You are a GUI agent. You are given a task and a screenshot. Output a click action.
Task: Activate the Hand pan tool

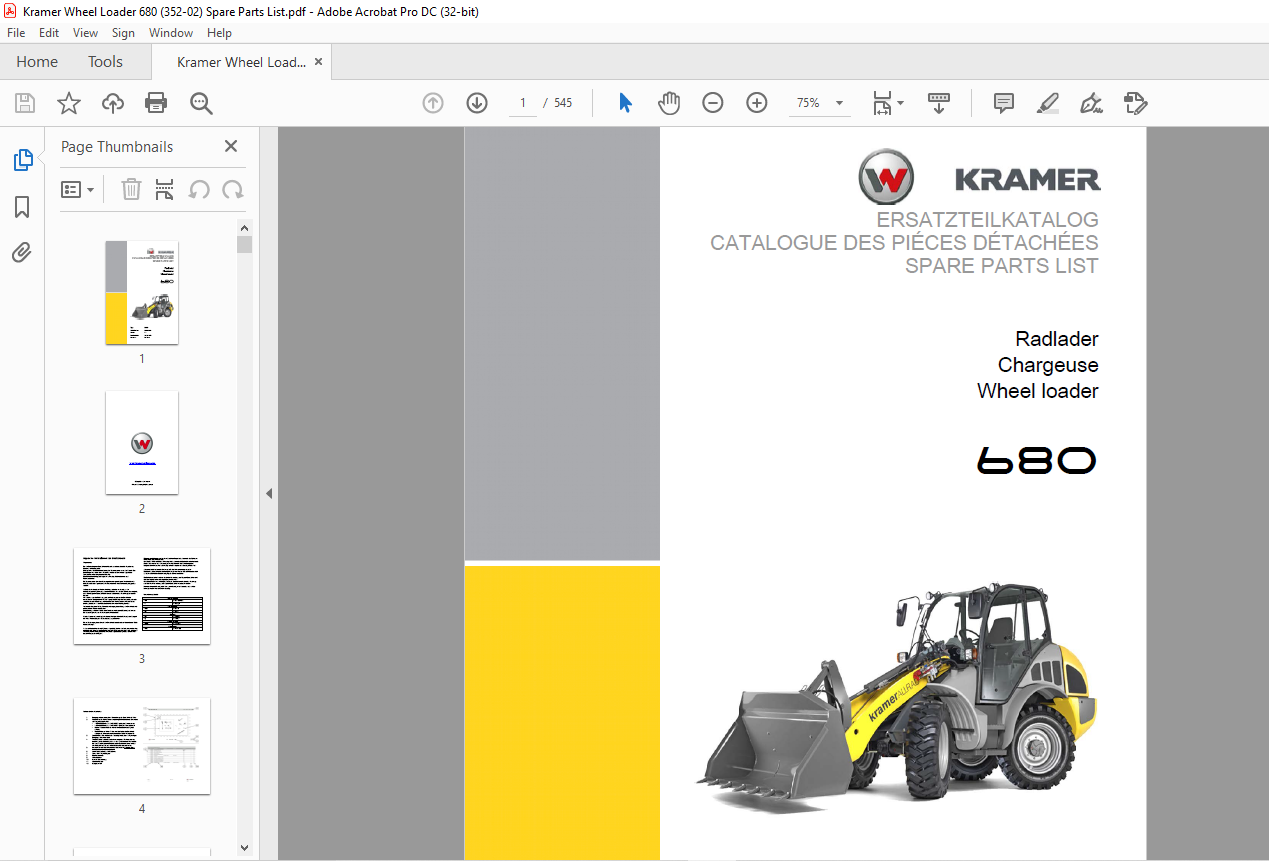pos(669,103)
